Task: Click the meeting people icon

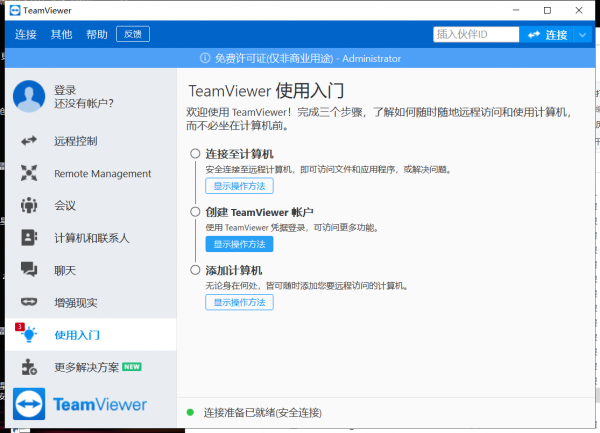Action: [29, 205]
